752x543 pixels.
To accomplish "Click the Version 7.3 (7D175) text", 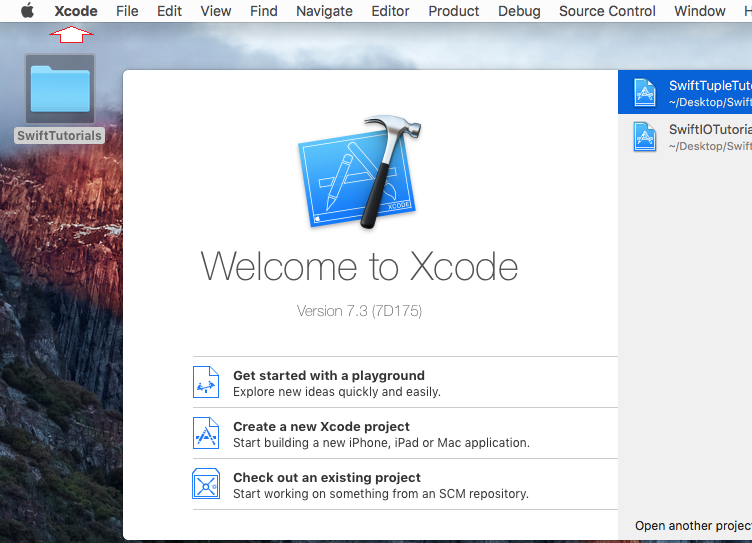I will [x=359, y=311].
